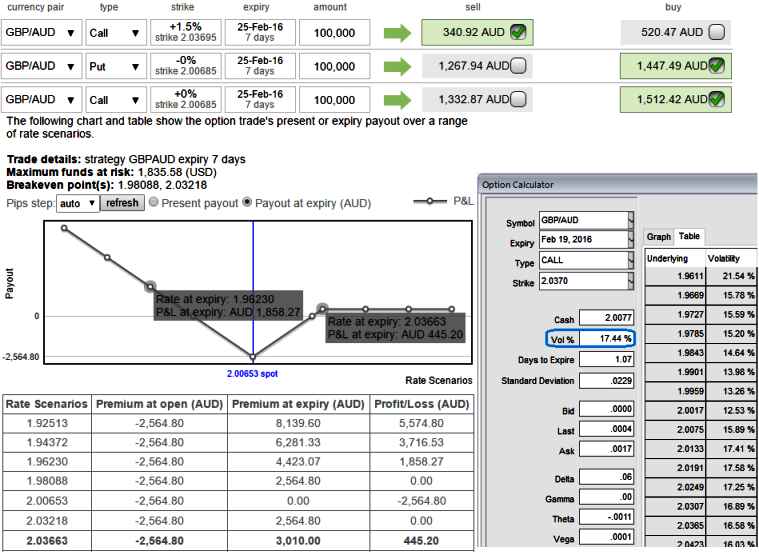Click amount 100,000 field in third row
The width and height of the screenshot is (759, 555).
[334, 99]
